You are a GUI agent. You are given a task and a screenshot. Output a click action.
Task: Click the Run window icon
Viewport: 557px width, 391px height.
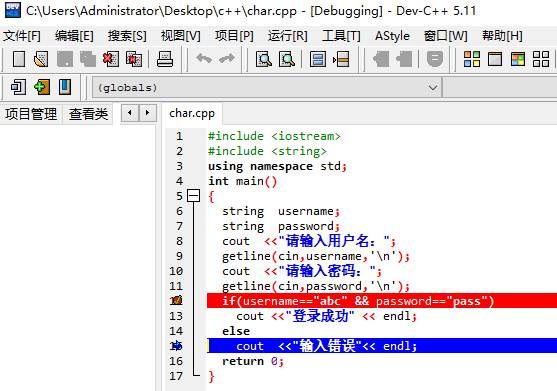tap(495, 59)
